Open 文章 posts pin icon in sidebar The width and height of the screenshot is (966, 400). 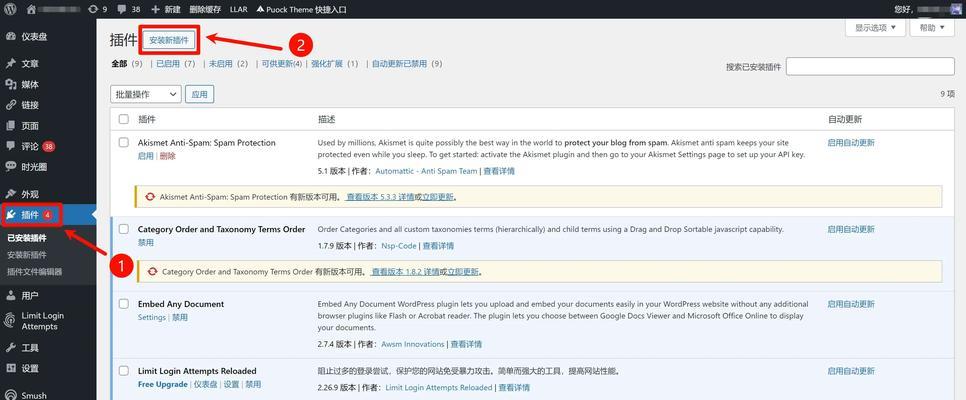[10, 63]
